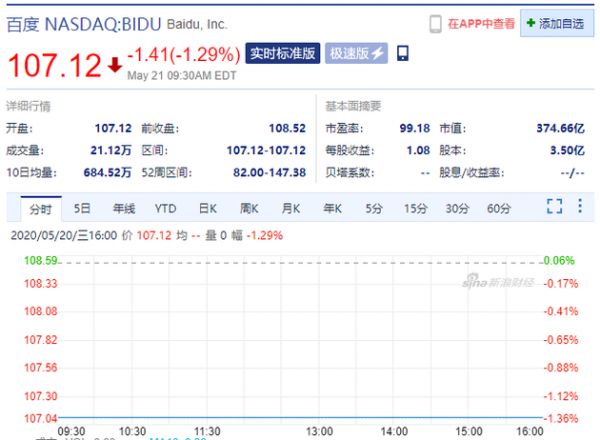Switch to 实时标准版 mode

pyautogui.click(x=282, y=54)
